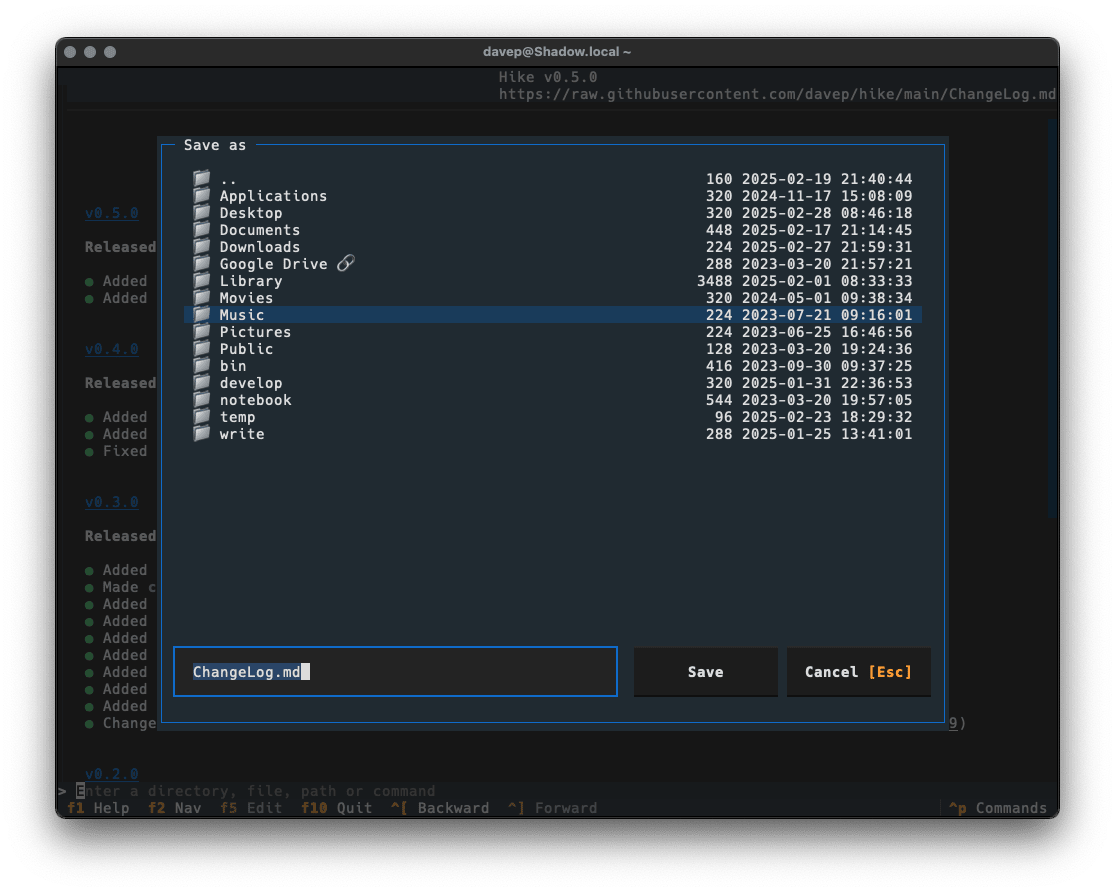Viewport: 1115px width, 892px height.
Task: Click the terminal window title davep@Shadow.local
Action: pos(557,52)
